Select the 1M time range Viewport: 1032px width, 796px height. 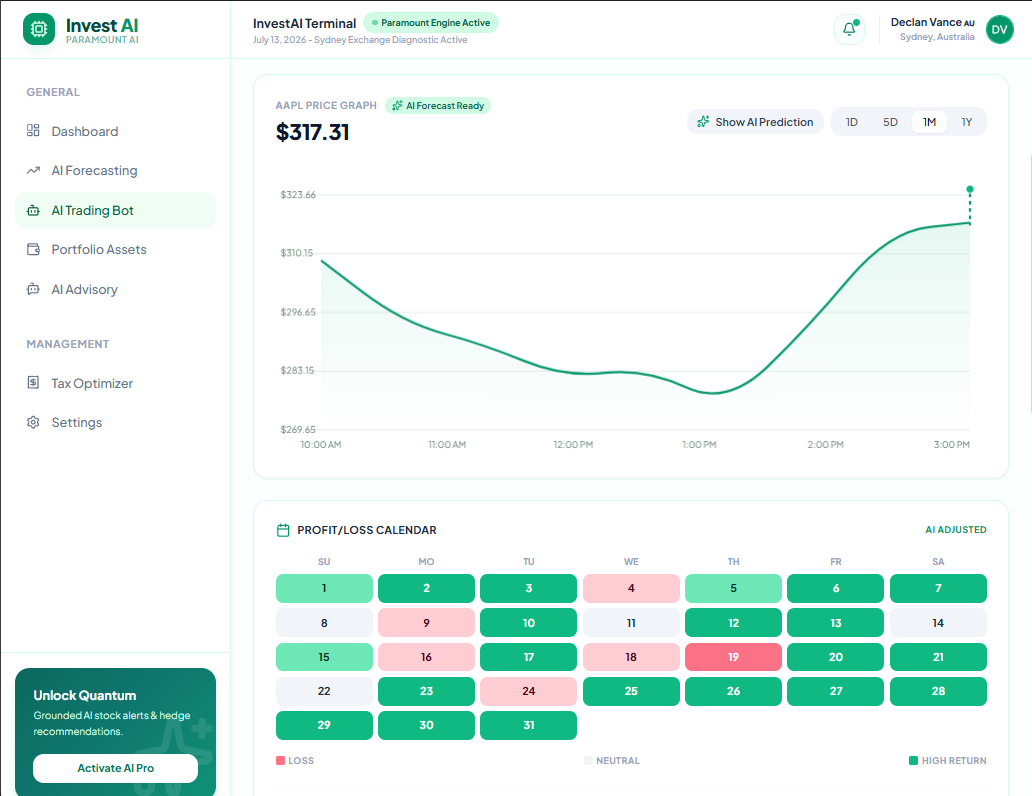click(x=929, y=122)
